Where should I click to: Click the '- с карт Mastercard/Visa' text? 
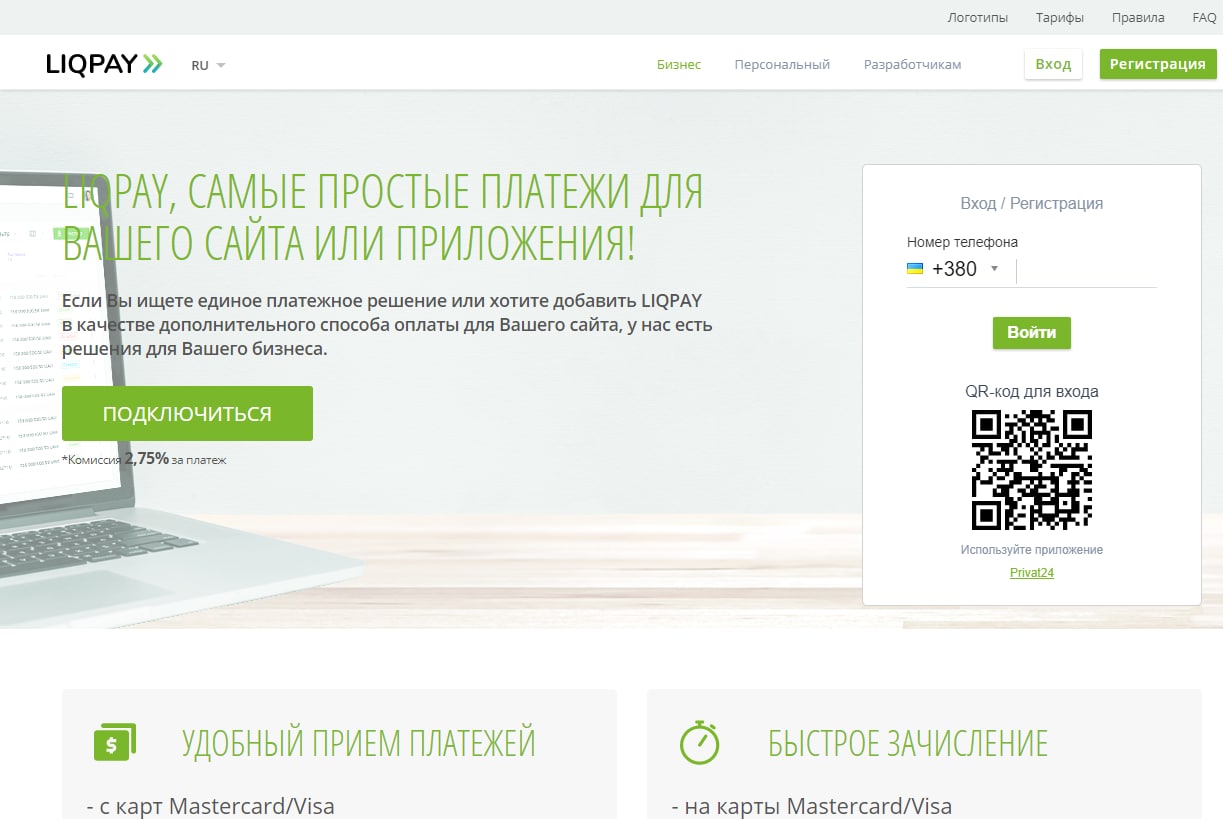(x=211, y=806)
